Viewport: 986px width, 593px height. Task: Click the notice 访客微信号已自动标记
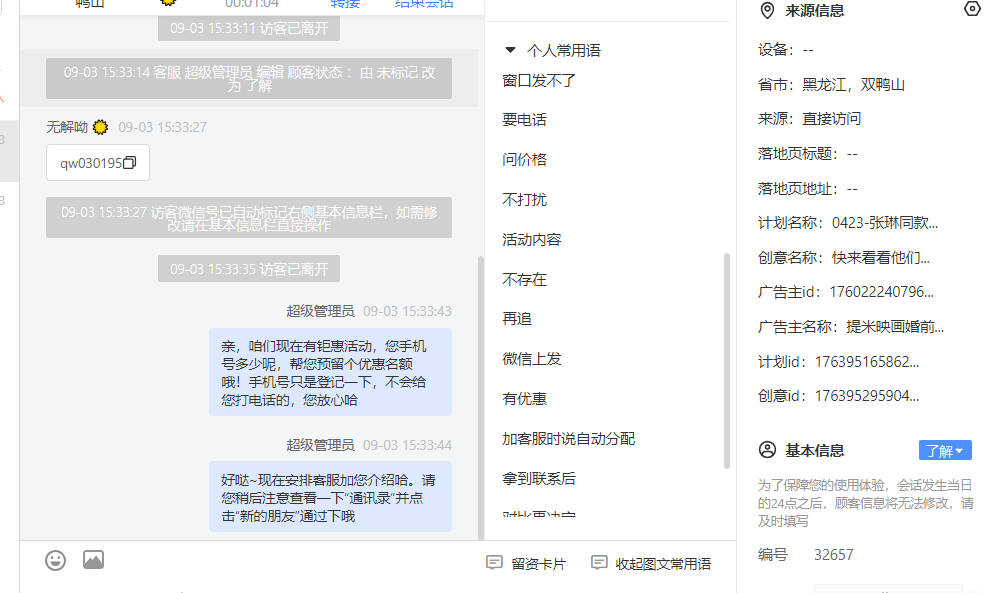click(249, 218)
